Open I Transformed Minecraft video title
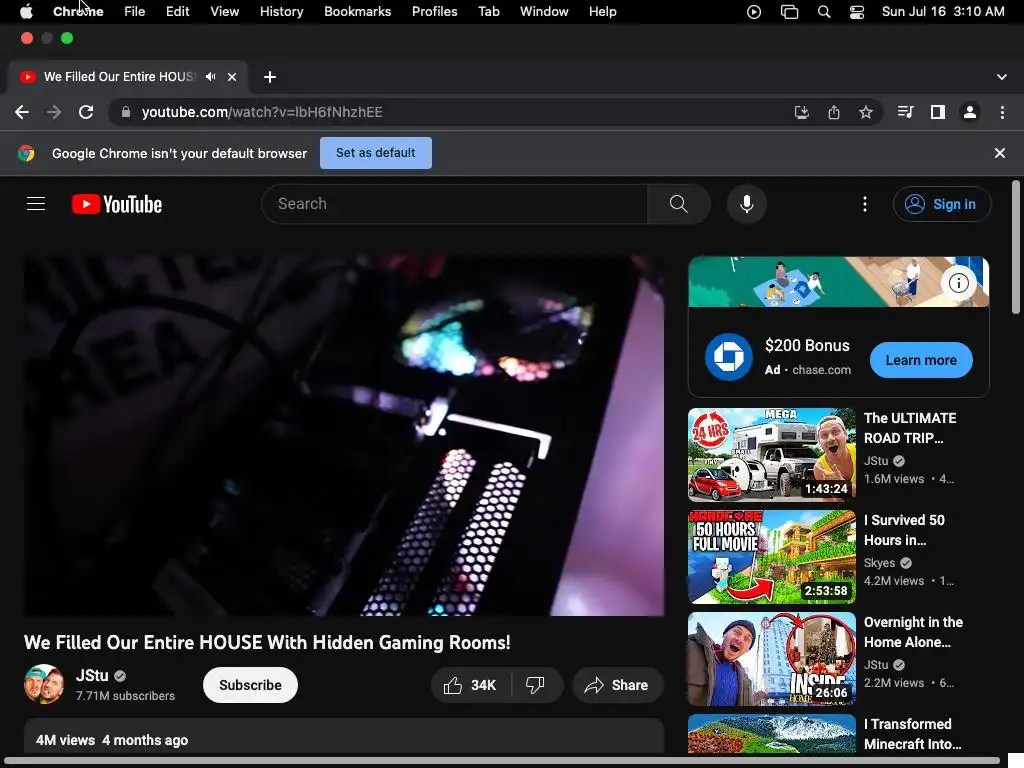This screenshot has height=768, width=1024. tap(912, 734)
